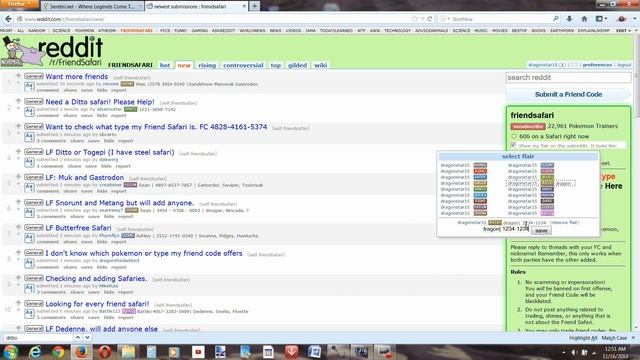Log out via the logout link
The height and width of the screenshot is (360, 640).
click(624, 64)
